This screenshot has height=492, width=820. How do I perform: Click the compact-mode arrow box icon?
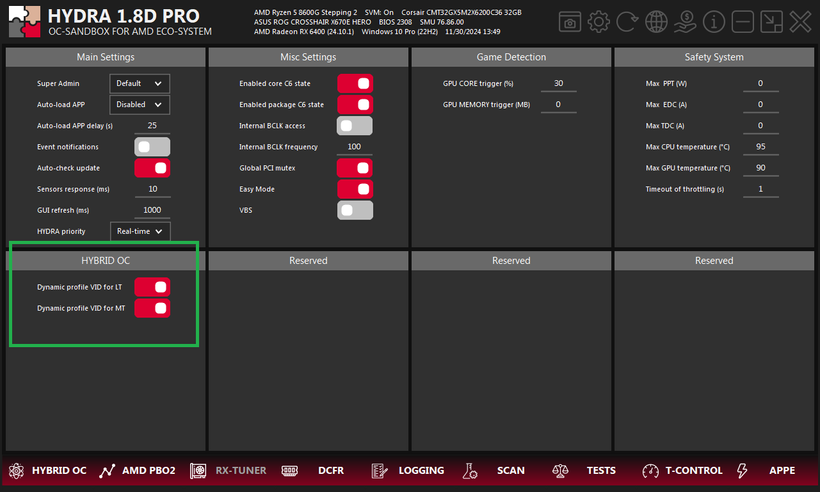(x=771, y=22)
